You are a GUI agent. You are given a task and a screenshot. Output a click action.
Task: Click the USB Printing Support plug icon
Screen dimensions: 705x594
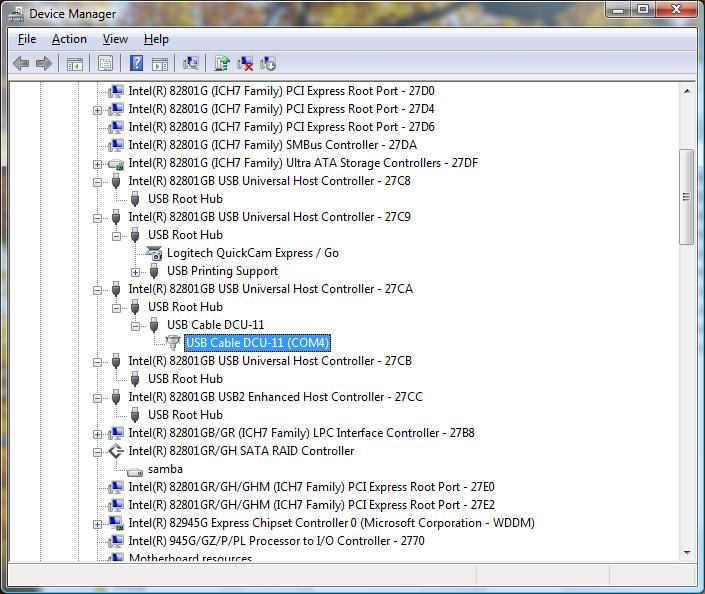154,271
